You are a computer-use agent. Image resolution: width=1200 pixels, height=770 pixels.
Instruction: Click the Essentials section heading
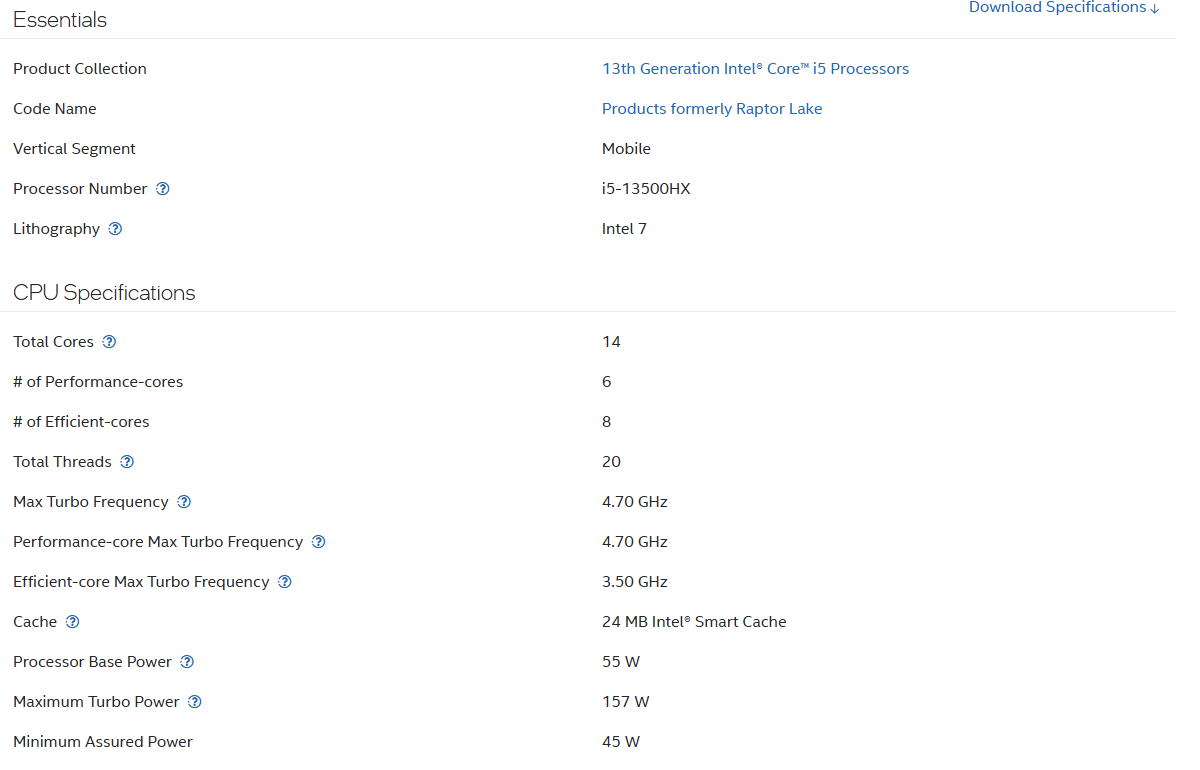(60, 20)
